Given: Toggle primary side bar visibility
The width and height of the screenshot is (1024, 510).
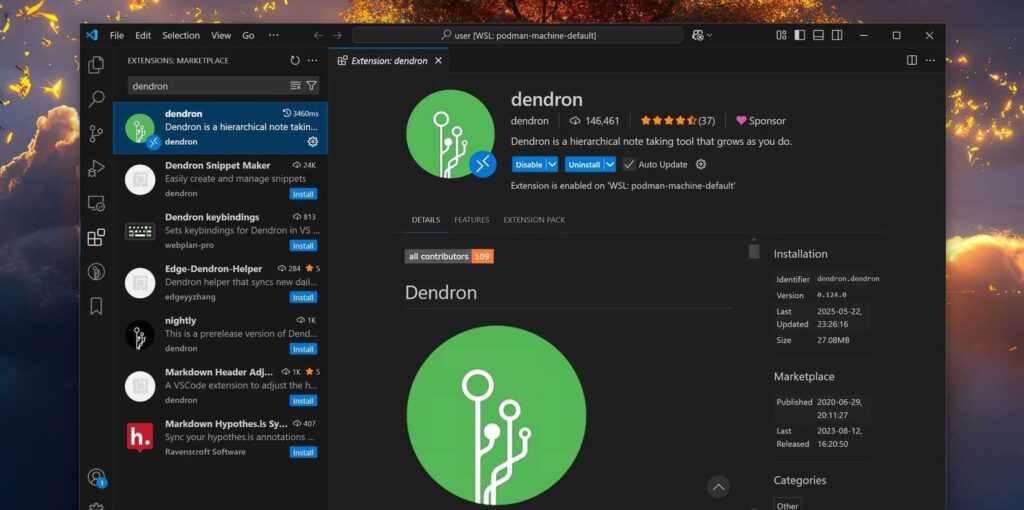Looking at the screenshot, I should coord(799,35).
